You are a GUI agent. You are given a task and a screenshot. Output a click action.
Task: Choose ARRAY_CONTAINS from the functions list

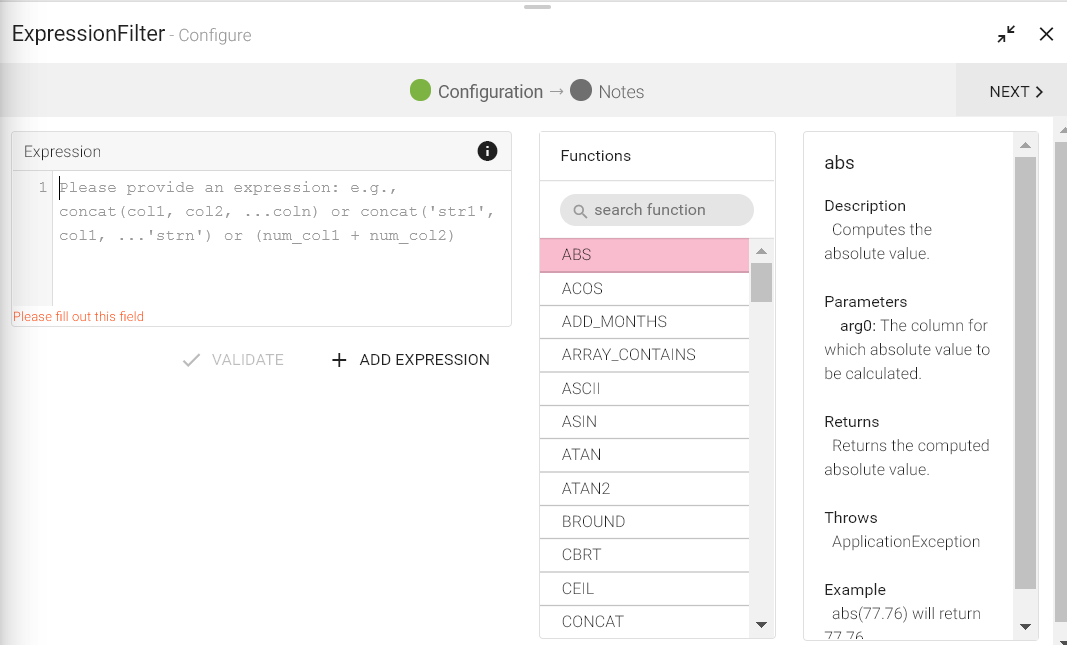644,355
